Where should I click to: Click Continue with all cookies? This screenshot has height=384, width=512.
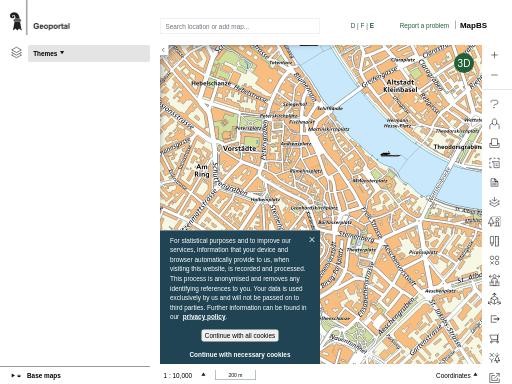(240, 335)
